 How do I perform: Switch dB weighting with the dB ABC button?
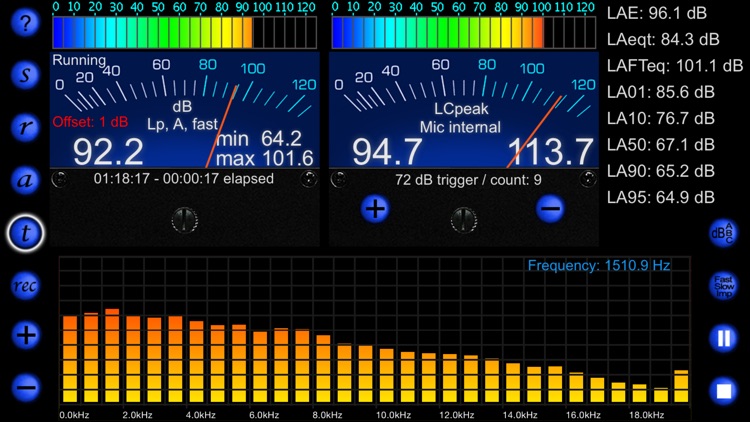pos(723,233)
